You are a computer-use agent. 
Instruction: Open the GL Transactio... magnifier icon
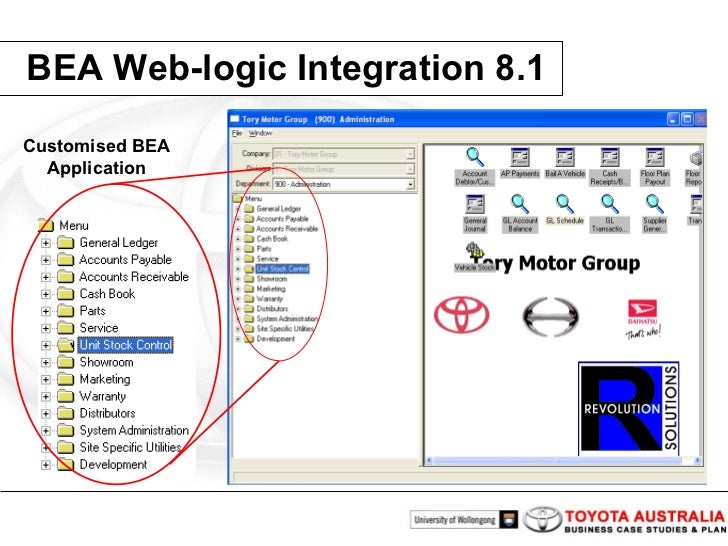click(610, 204)
